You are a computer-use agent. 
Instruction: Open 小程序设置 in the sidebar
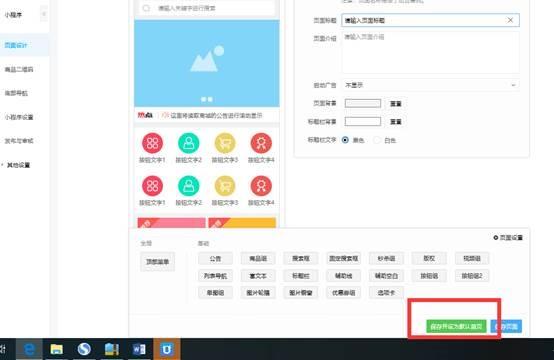click(19, 117)
